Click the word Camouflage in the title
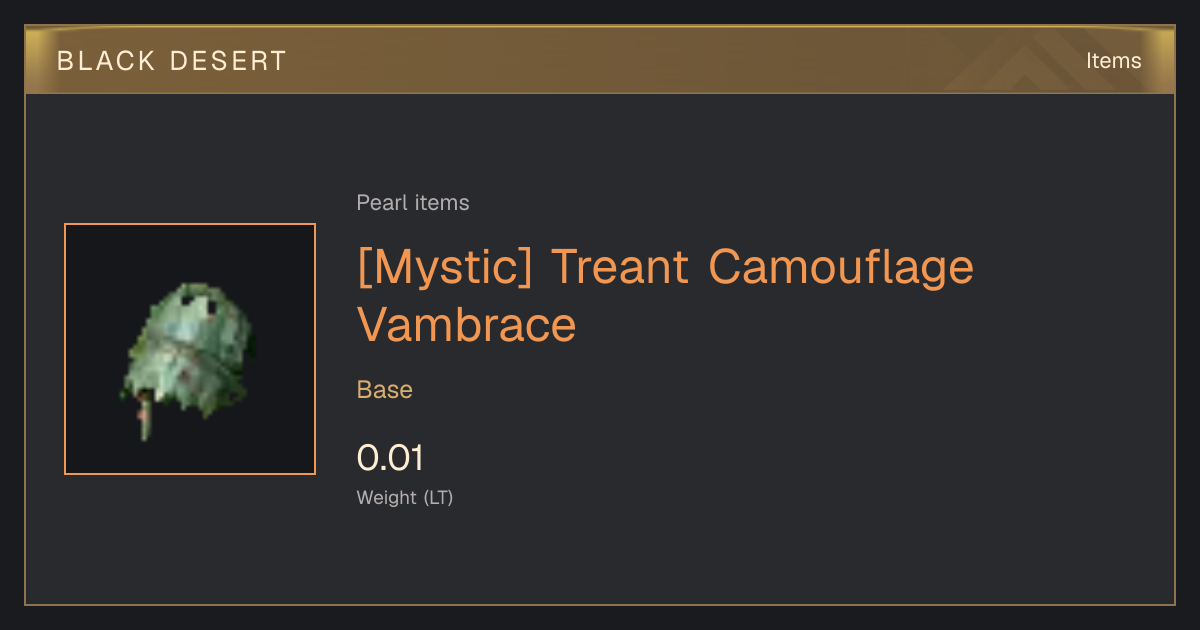 [841, 266]
